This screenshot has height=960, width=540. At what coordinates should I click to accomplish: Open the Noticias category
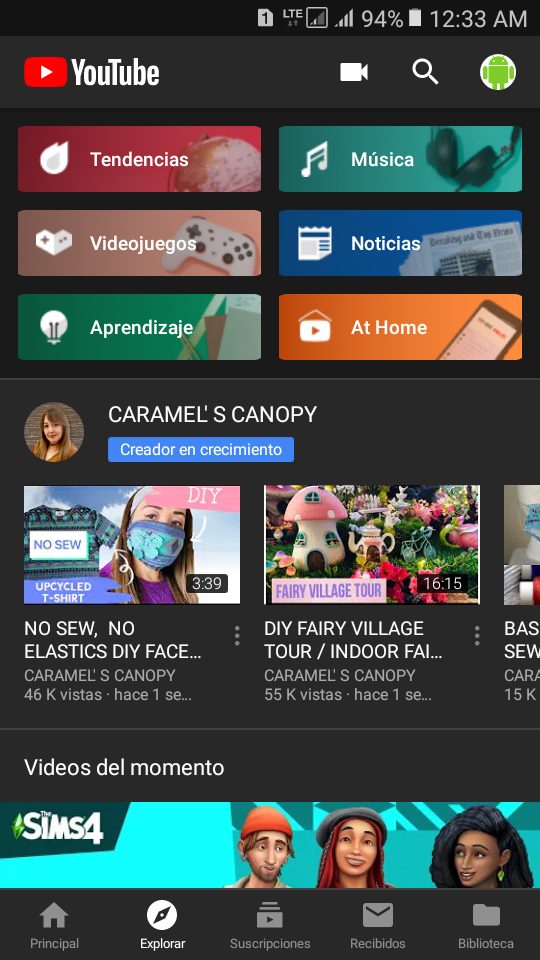coord(400,243)
